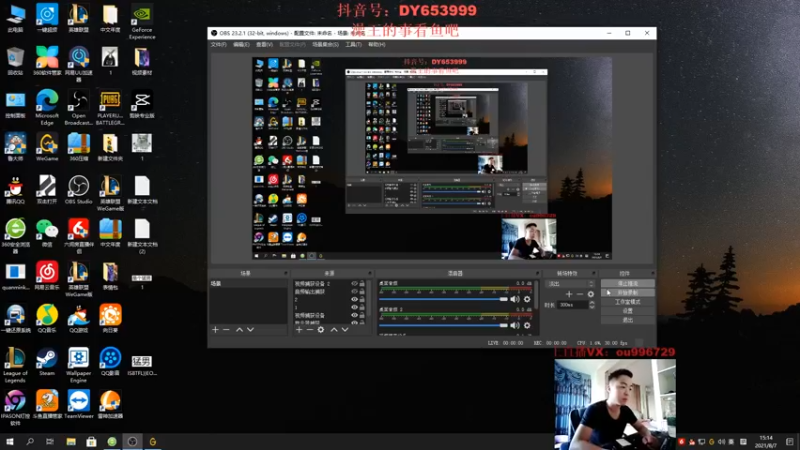Click the transition duration stepper arrows
Image resolution: width=800 pixels, height=450 pixels.
pyautogui.click(x=592, y=305)
